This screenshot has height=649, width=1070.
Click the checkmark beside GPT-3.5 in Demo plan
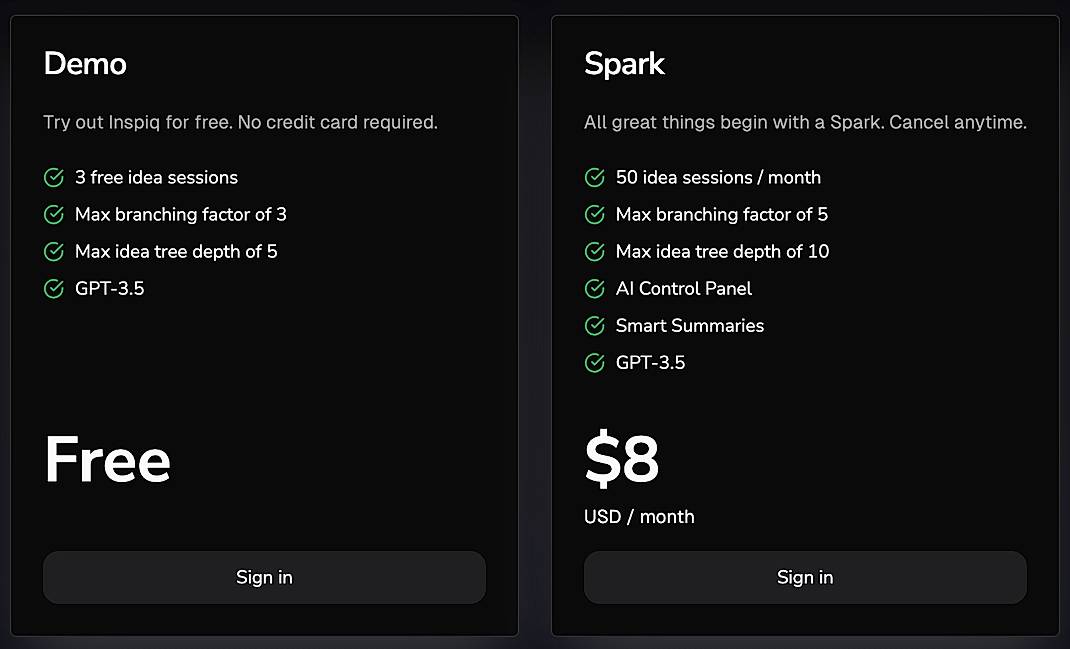click(x=53, y=288)
